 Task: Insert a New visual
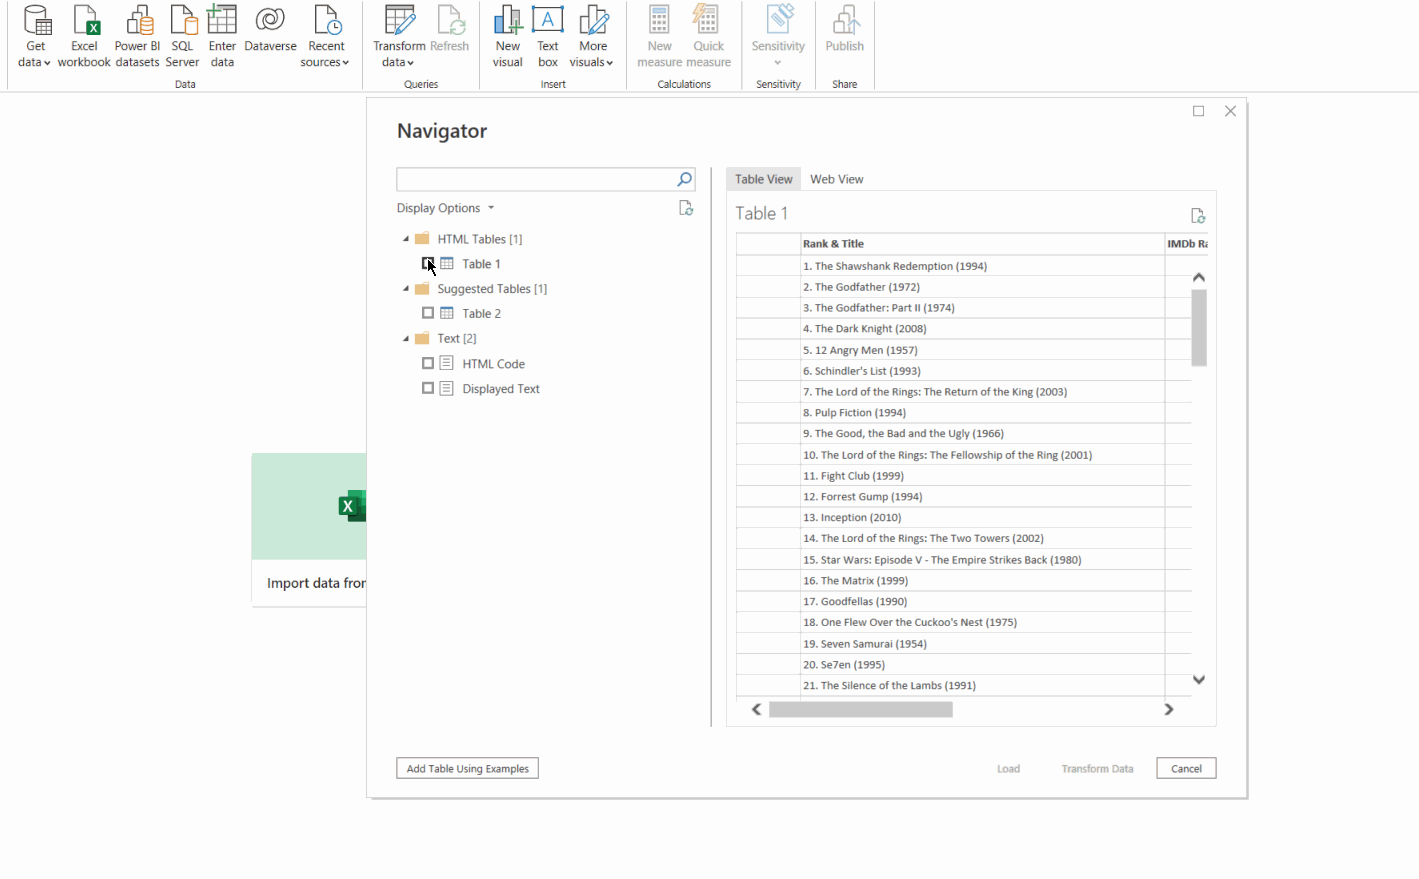[508, 37]
